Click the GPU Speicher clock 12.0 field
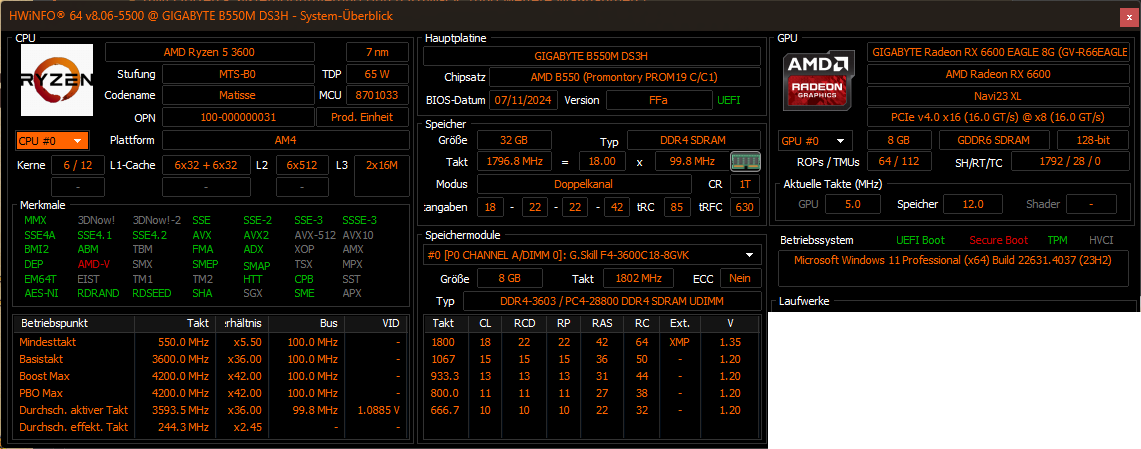This screenshot has height=449, width=1141. click(x=972, y=204)
